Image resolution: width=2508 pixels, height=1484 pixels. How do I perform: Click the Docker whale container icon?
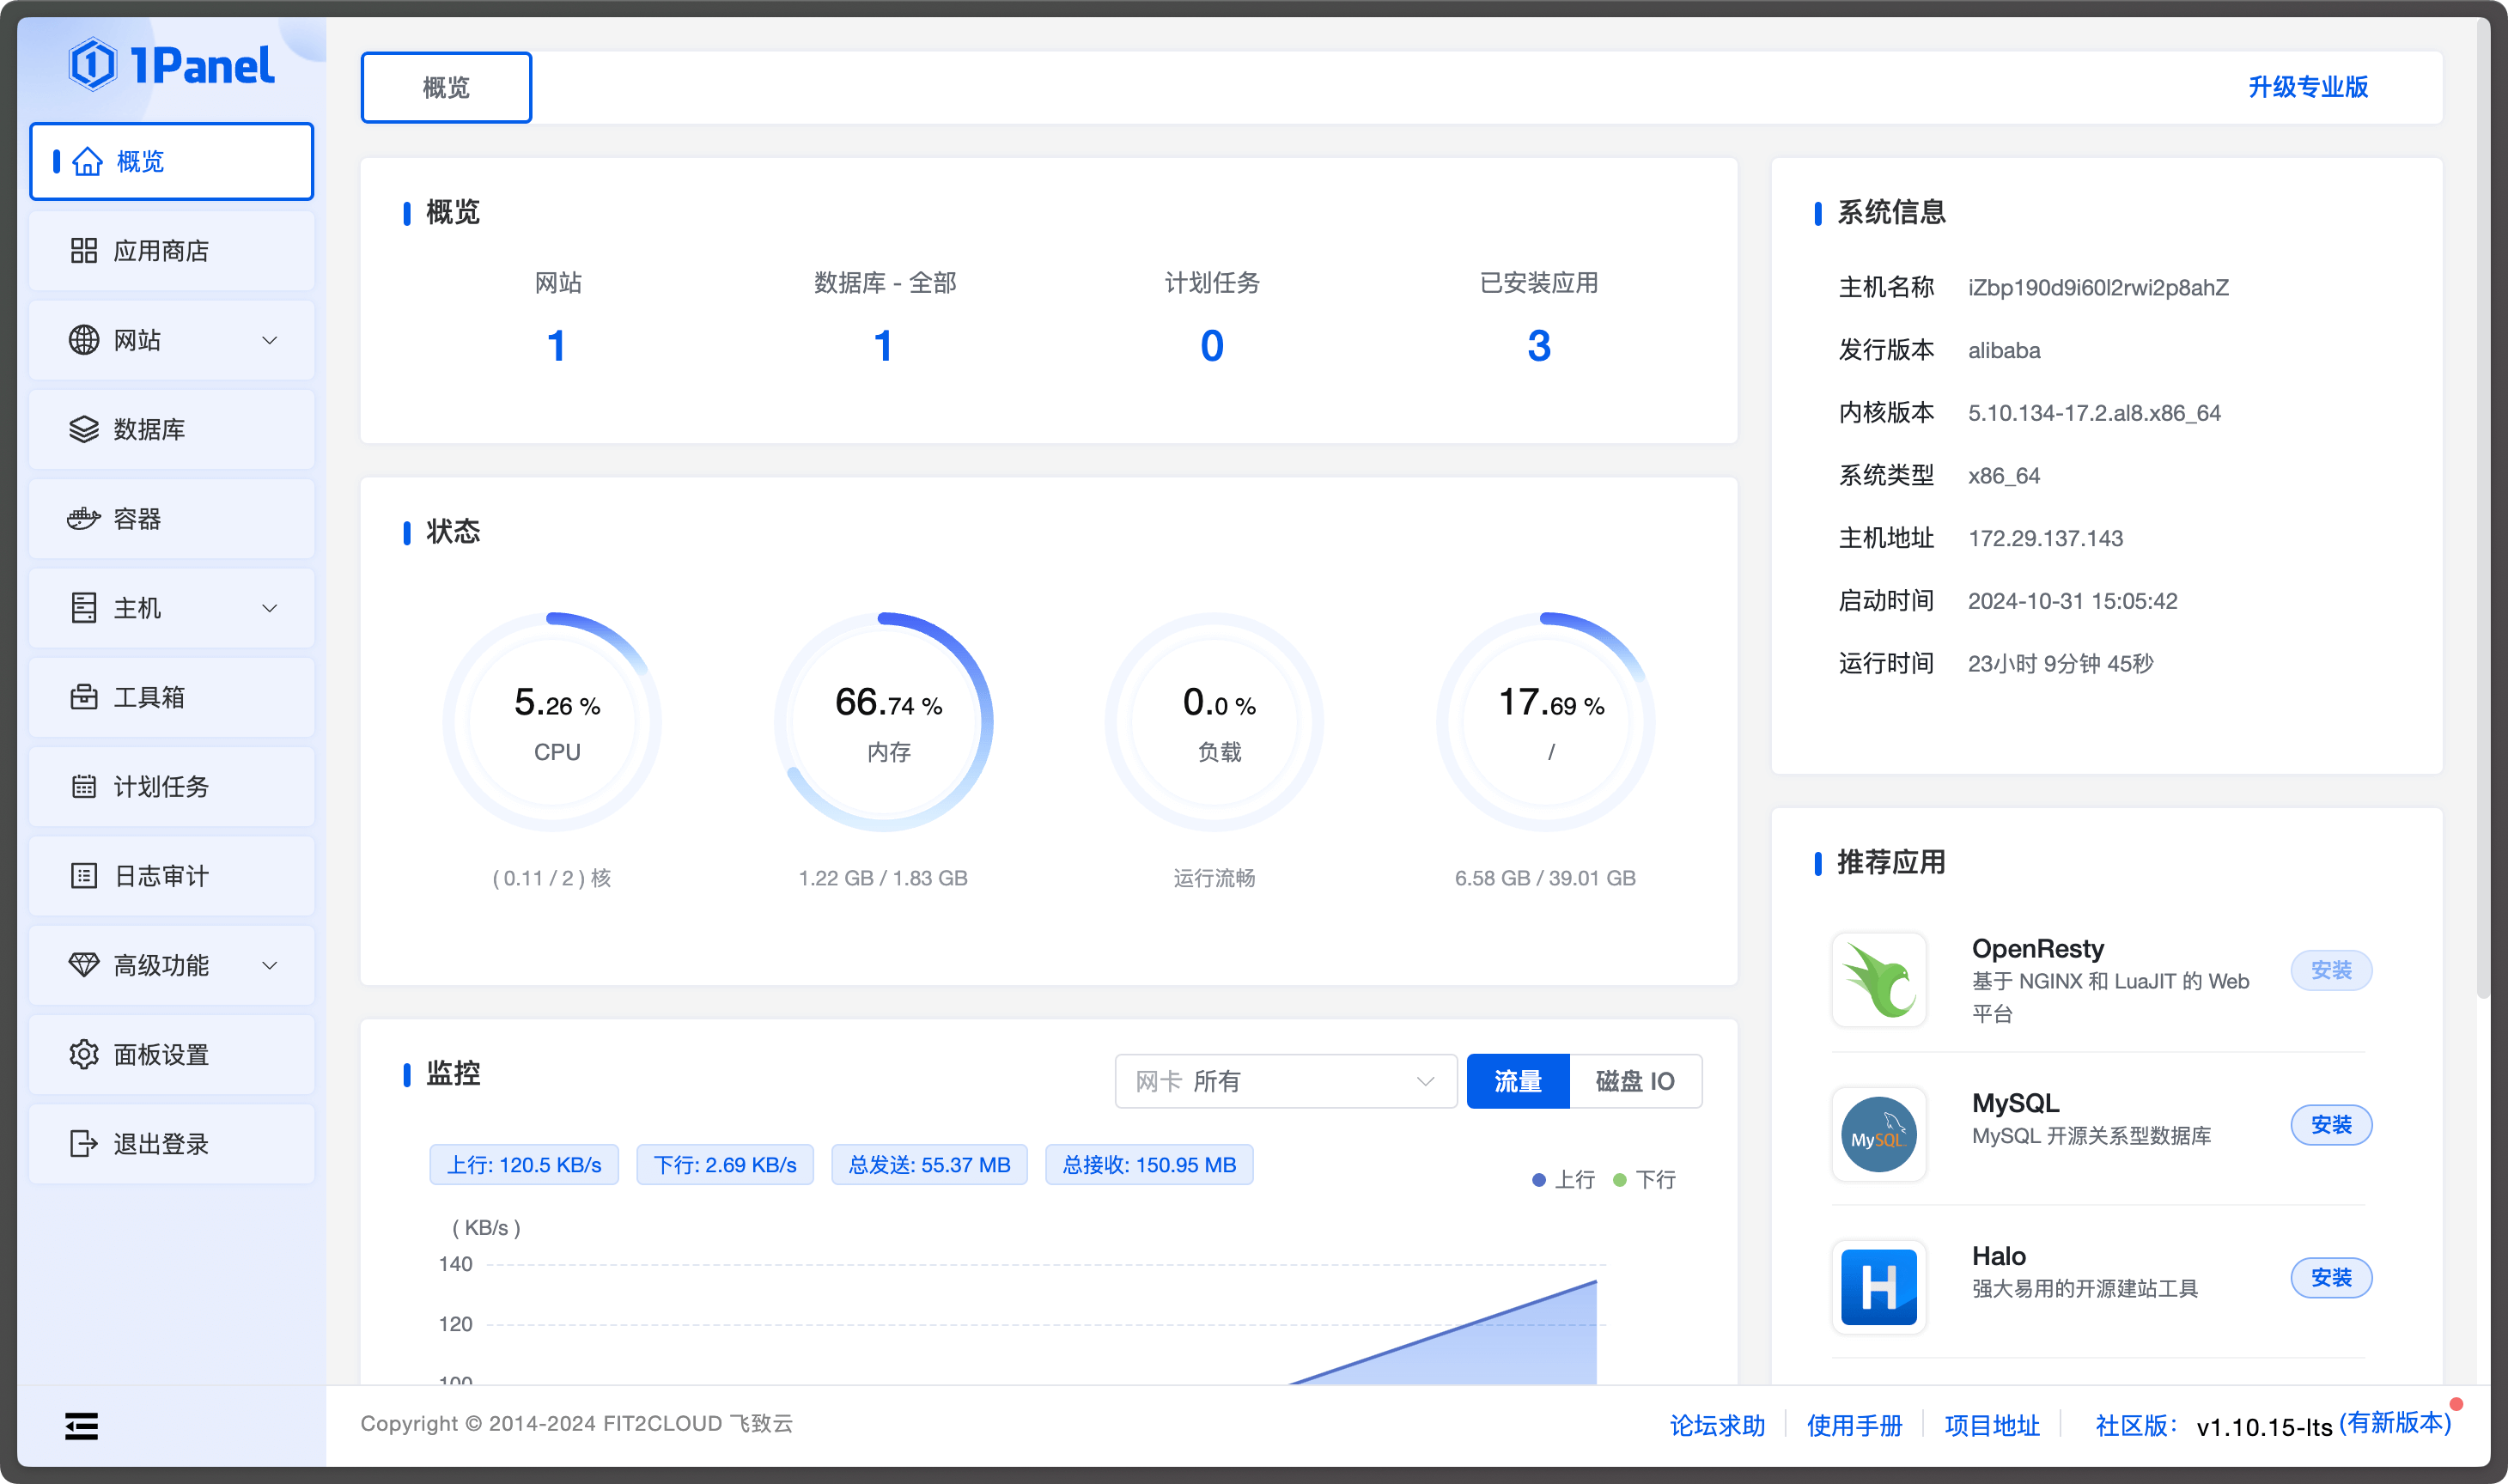(x=84, y=519)
